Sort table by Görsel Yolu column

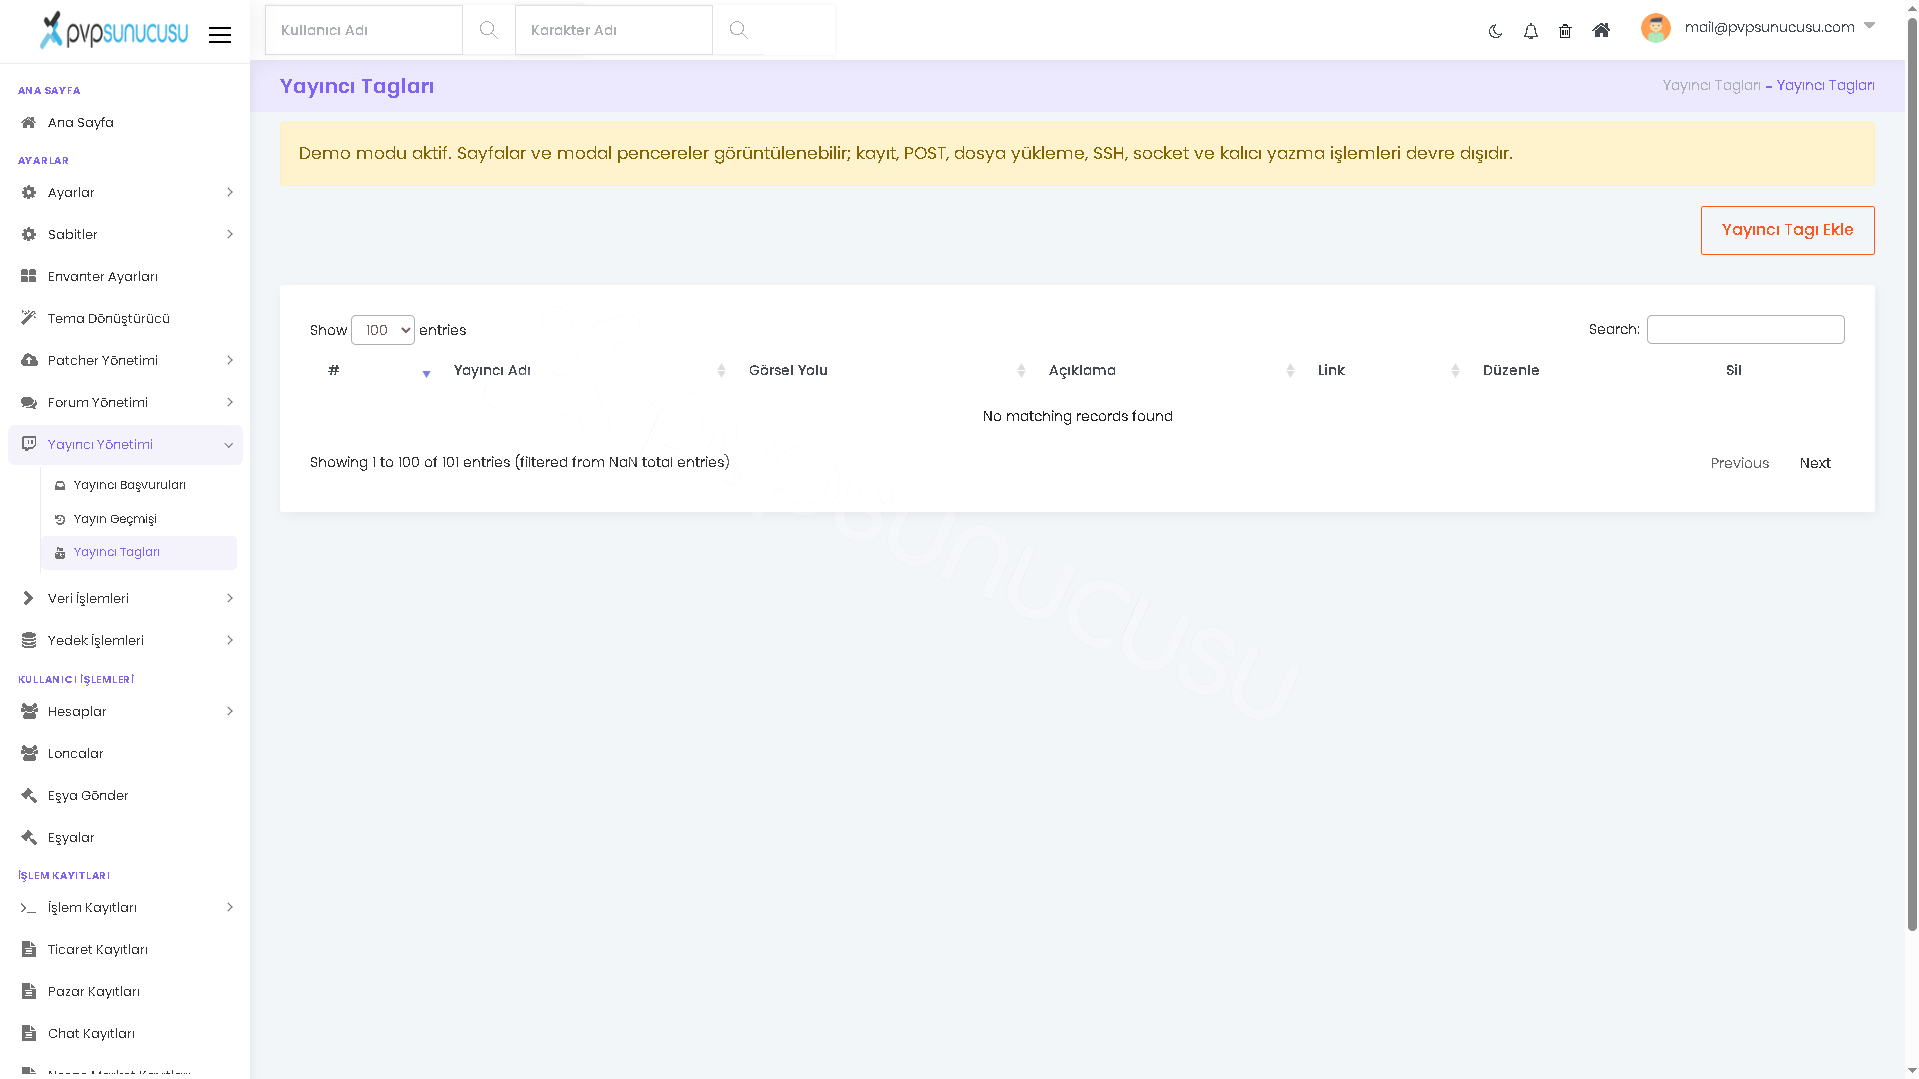(x=881, y=371)
